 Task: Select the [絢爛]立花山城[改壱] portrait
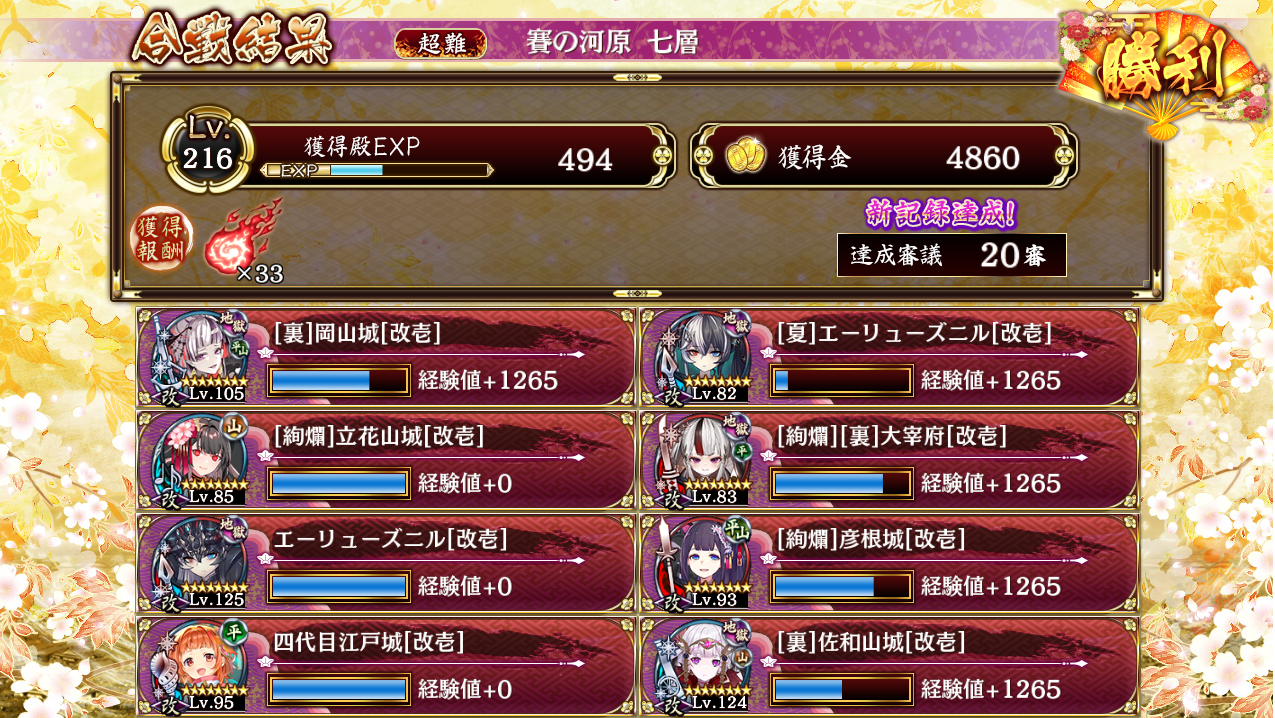click(200, 461)
